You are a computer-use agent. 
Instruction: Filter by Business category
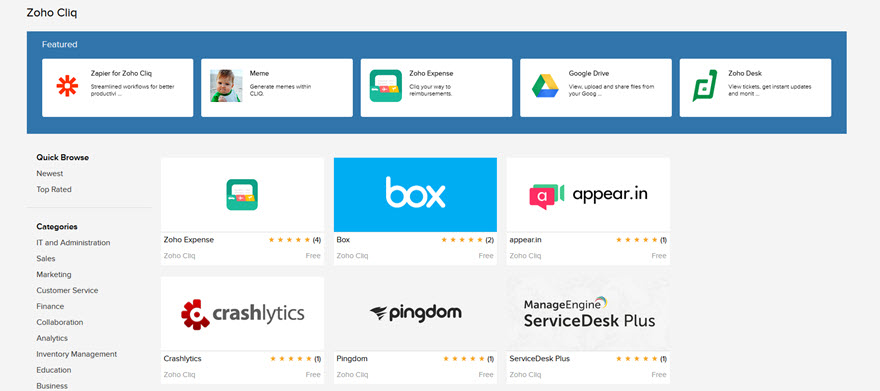52,386
